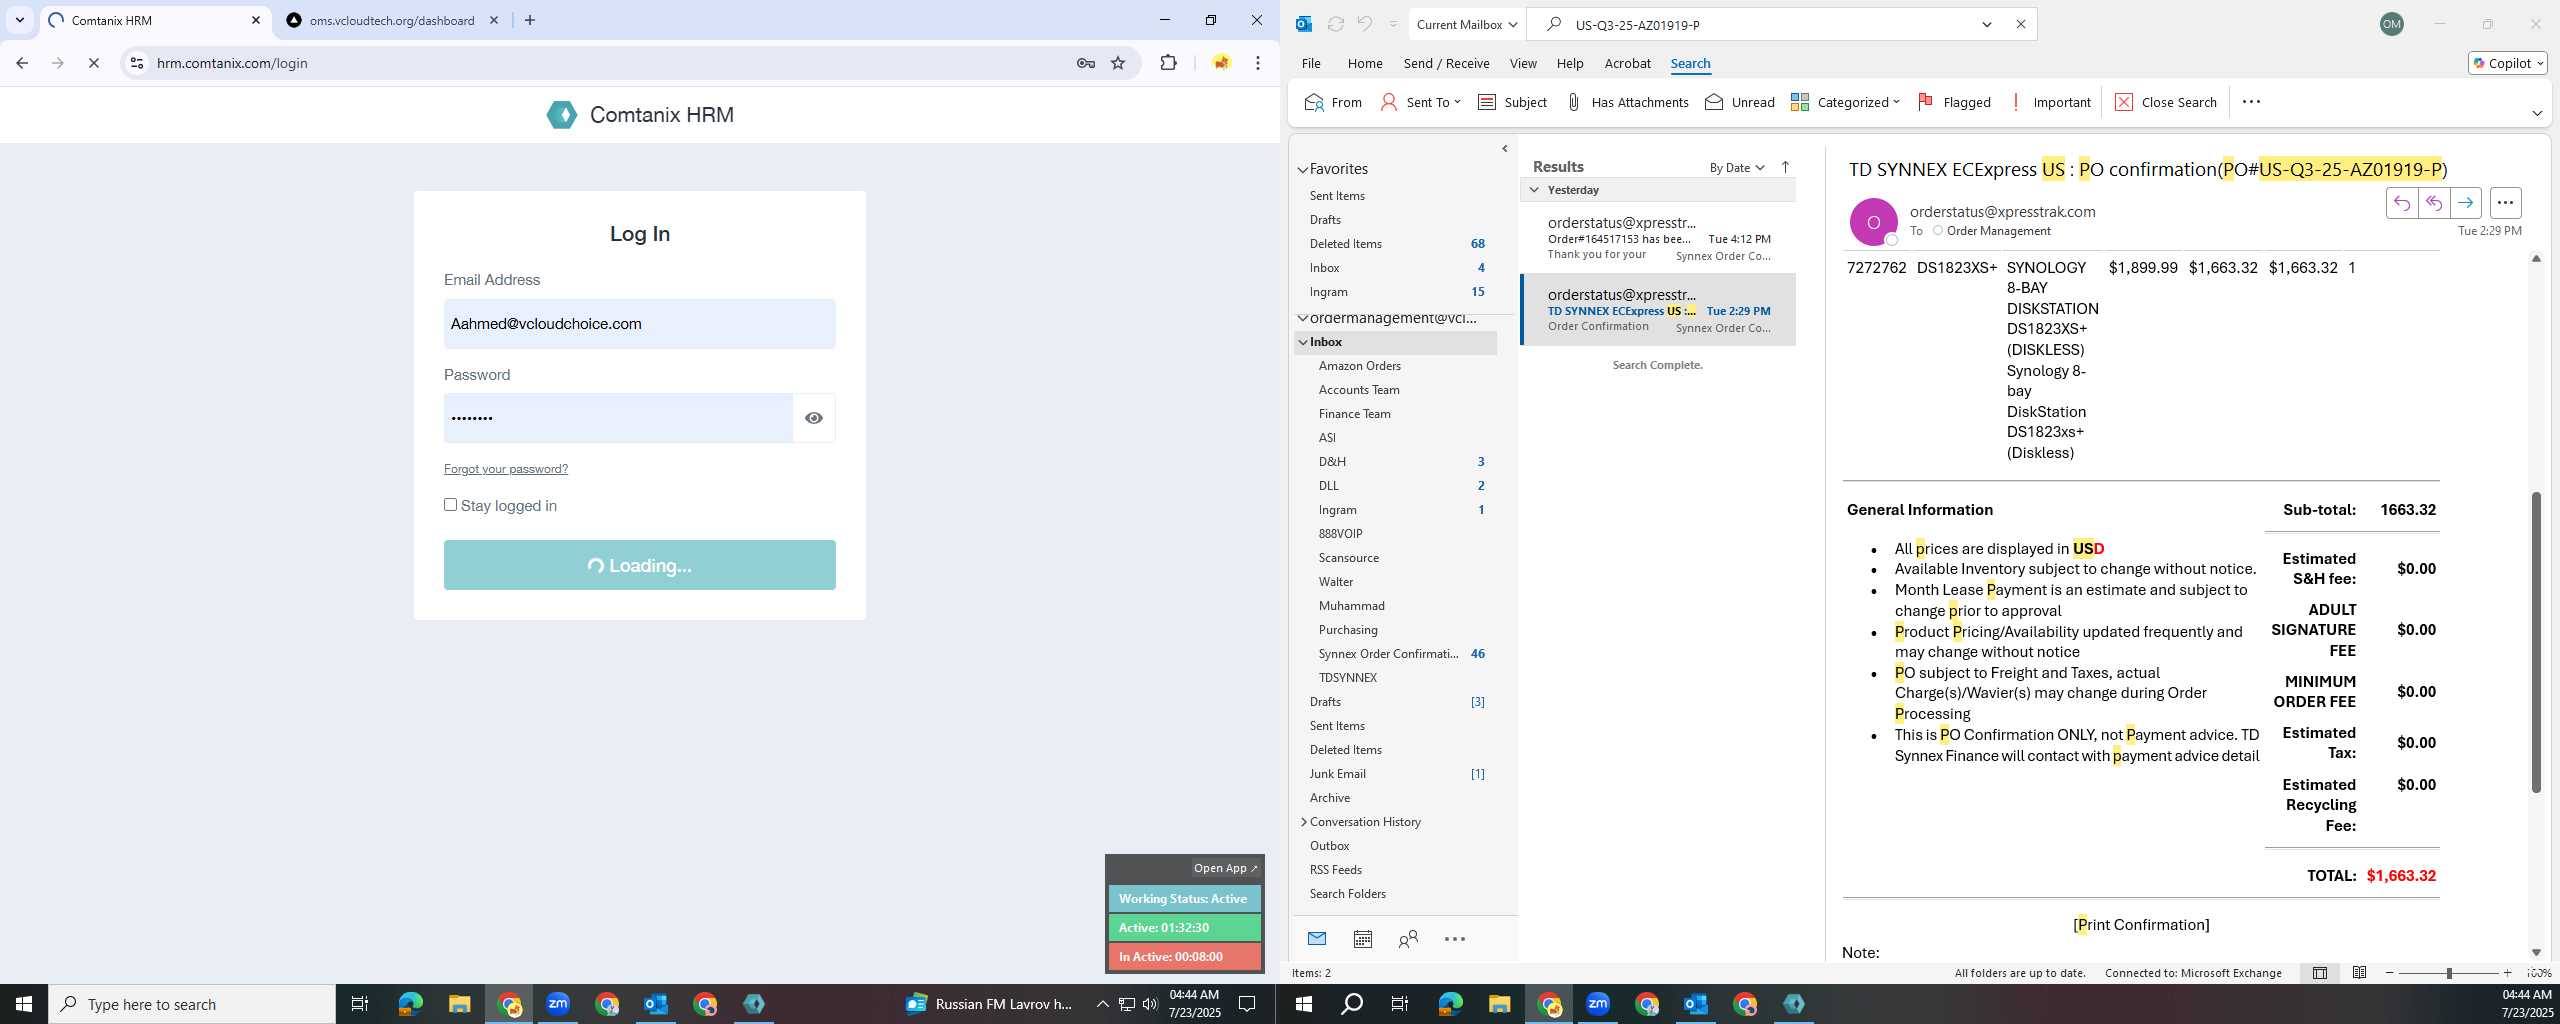Go back in Chrome browser
This screenshot has height=1024, width=2560.
point(22,63)
